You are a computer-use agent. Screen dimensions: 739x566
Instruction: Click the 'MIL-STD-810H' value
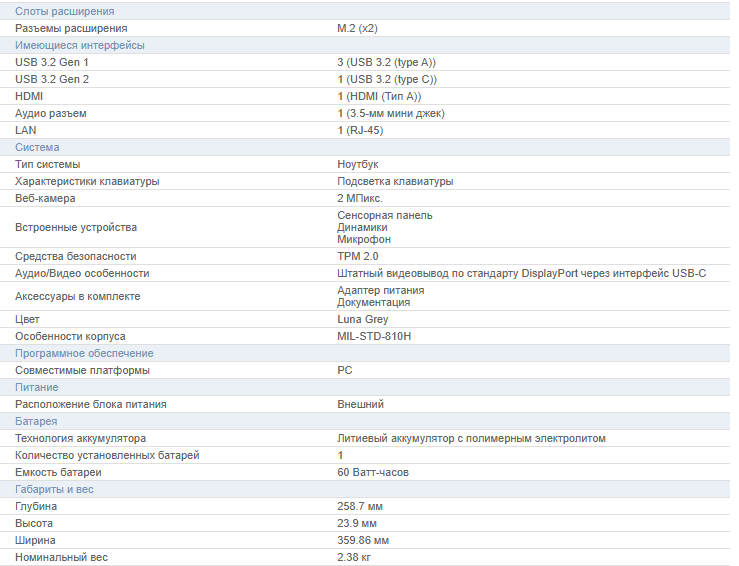pyautogui.click(x=374, y=336)
